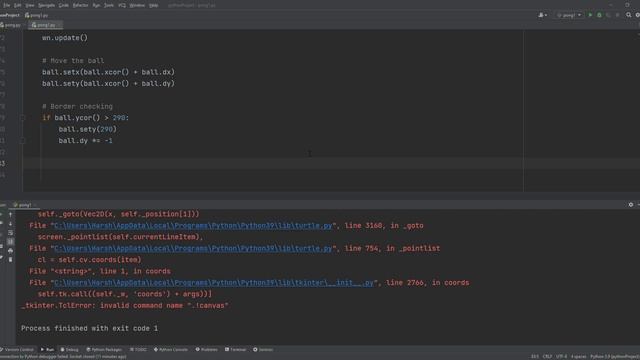Open the Terminal tool window
This screenshot has width=640, height=360.
(236, 350)
